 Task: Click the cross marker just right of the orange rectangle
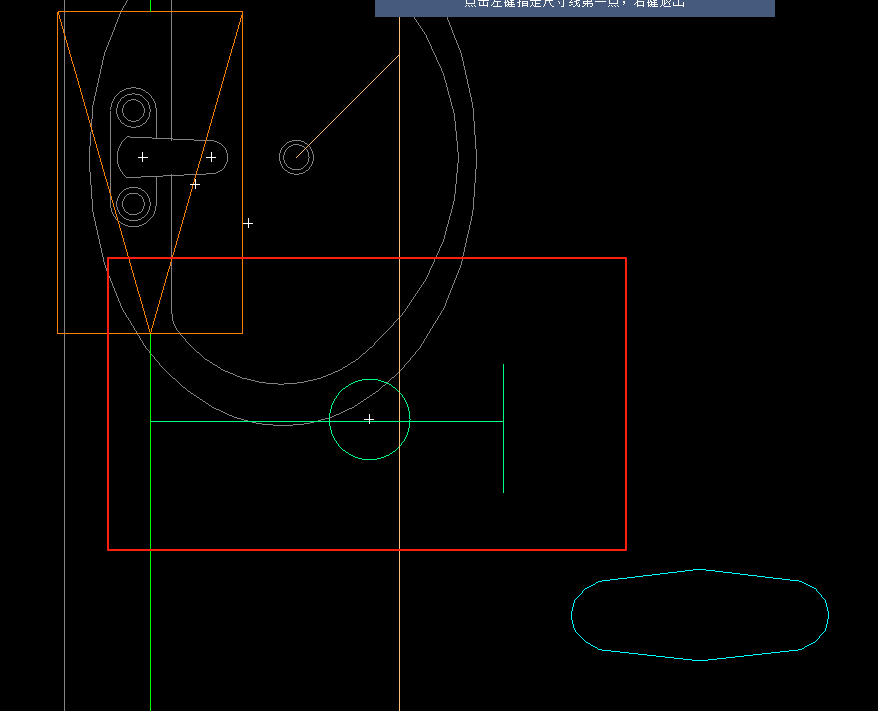247,223
